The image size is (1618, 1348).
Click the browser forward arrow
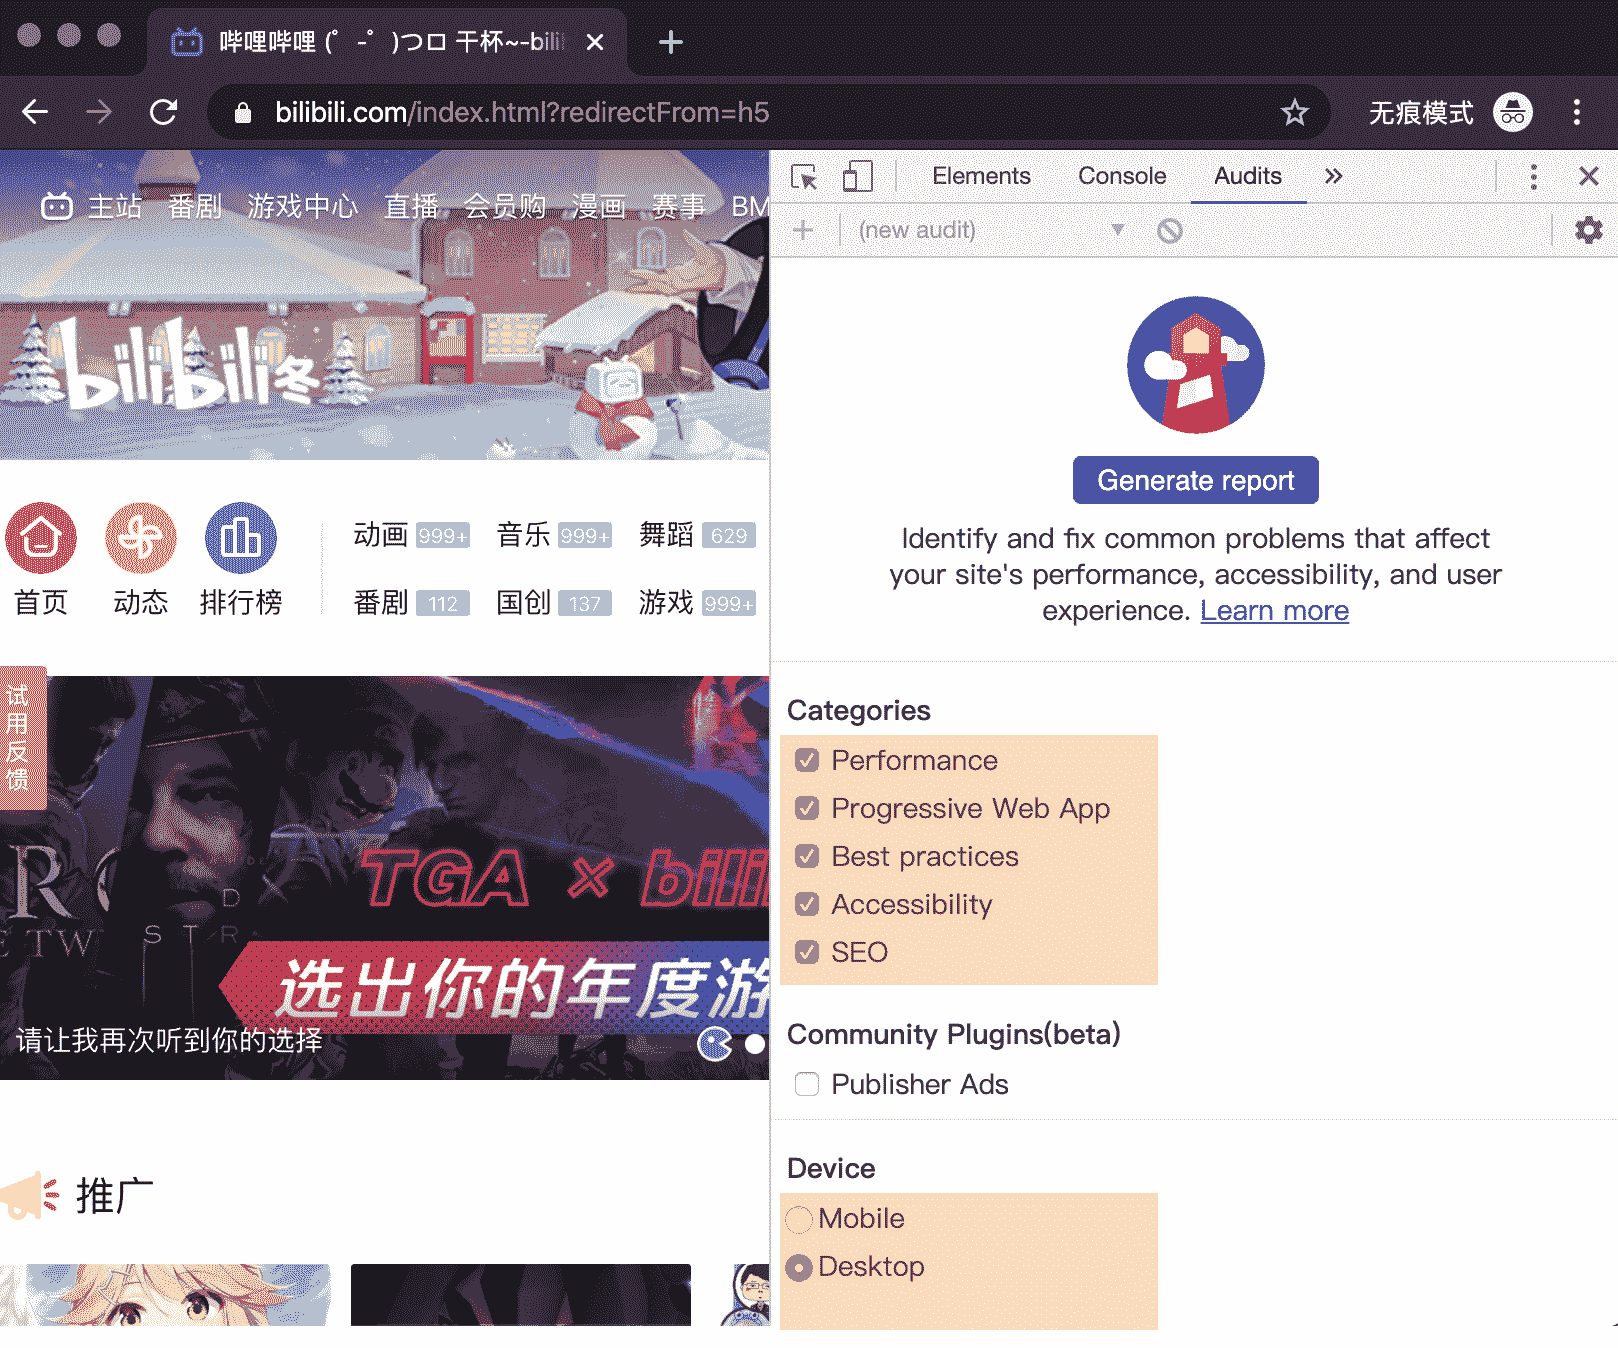tap(99, 112)
